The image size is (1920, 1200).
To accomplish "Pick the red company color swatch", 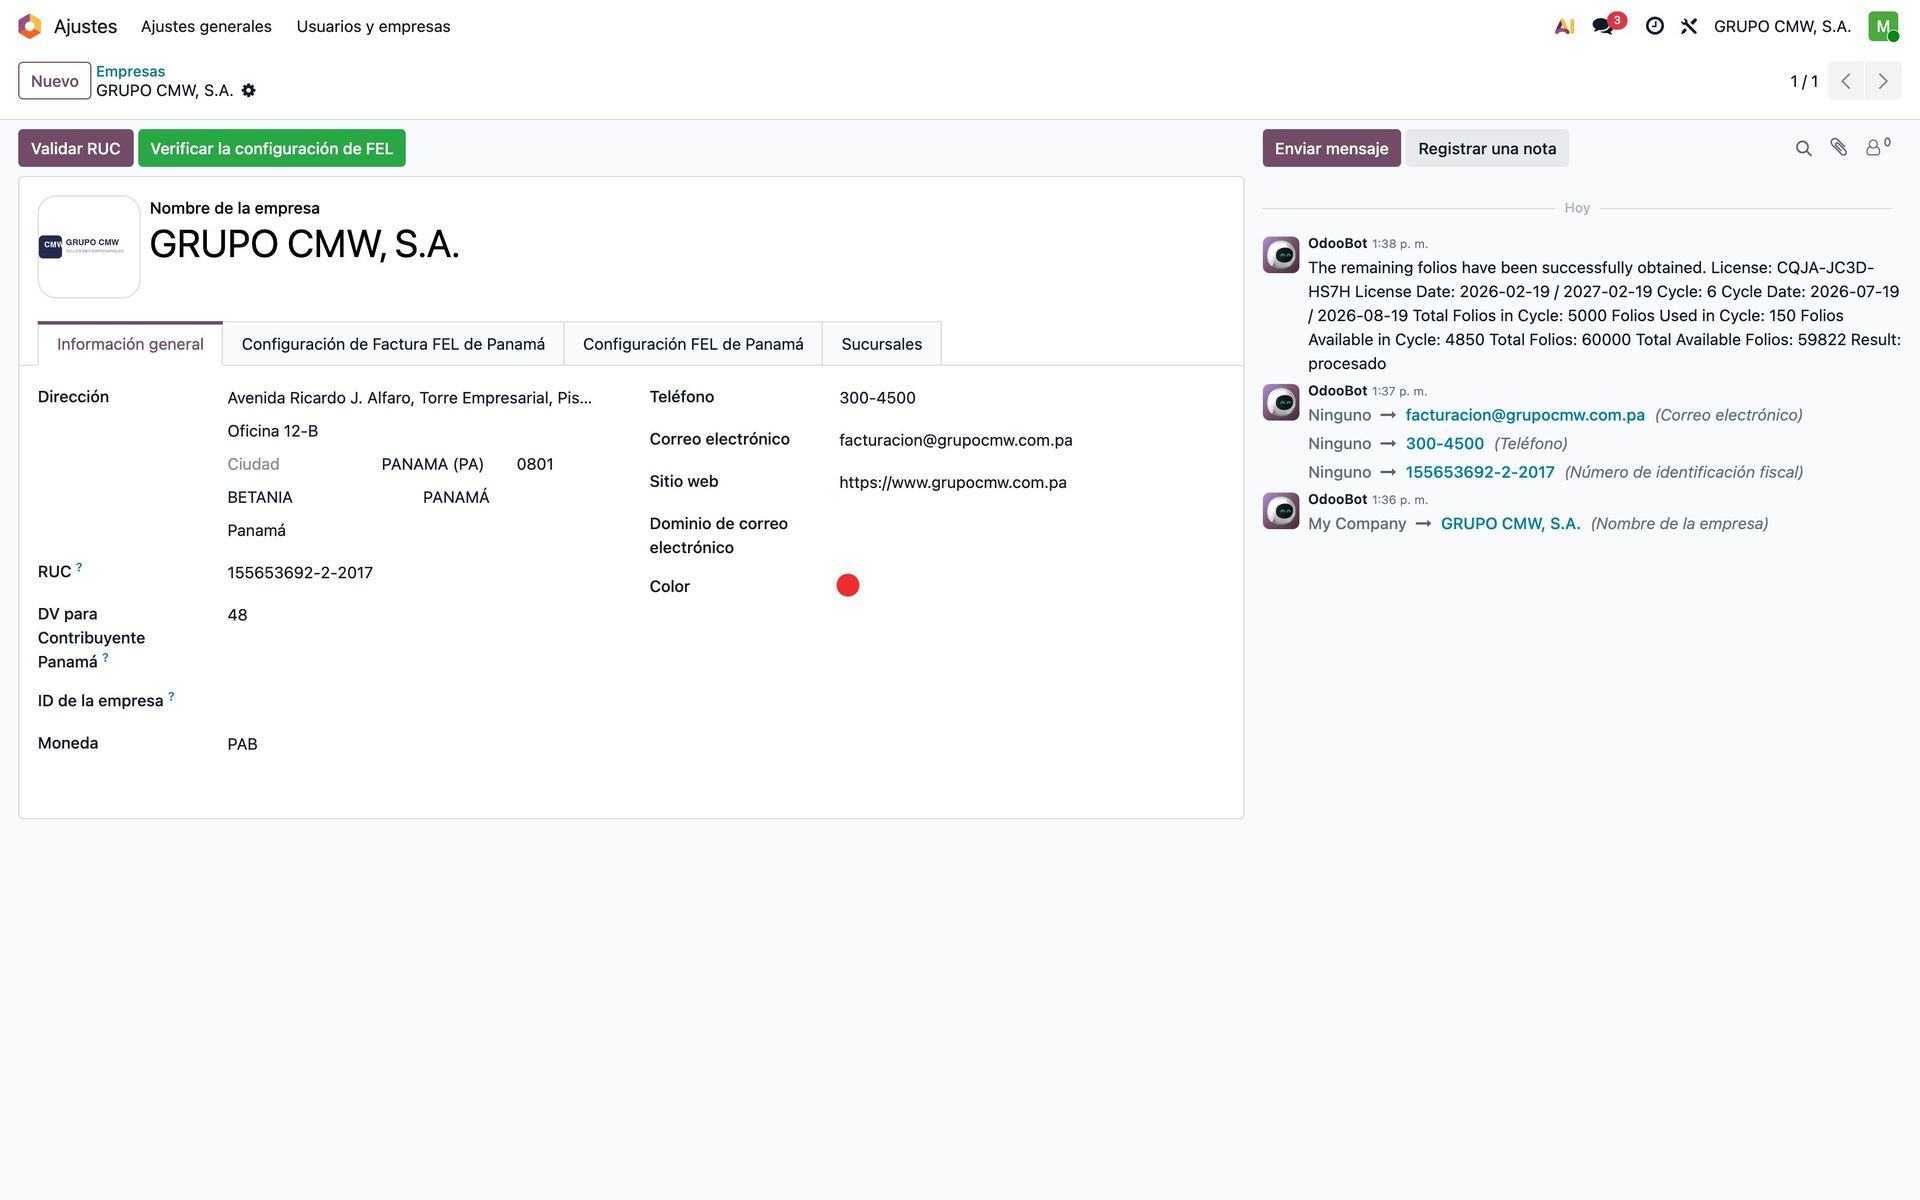I will pos(848,585).
